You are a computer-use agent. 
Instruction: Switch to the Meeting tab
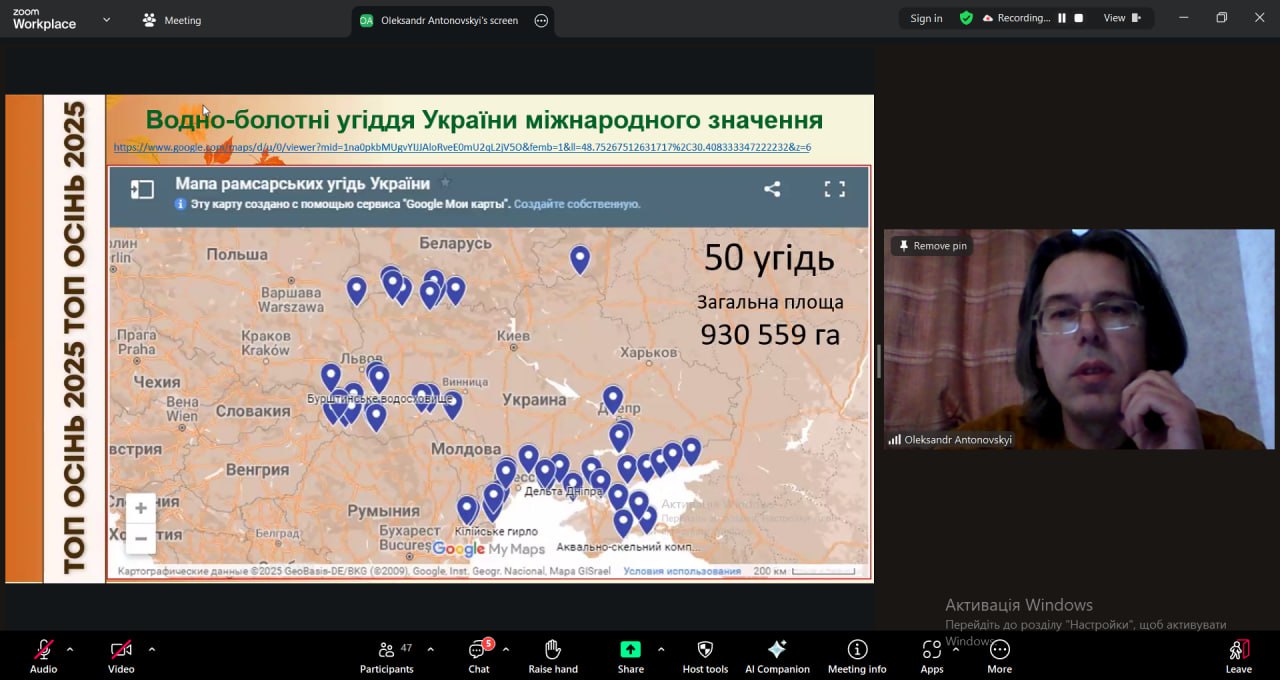[x=172, y=20]
